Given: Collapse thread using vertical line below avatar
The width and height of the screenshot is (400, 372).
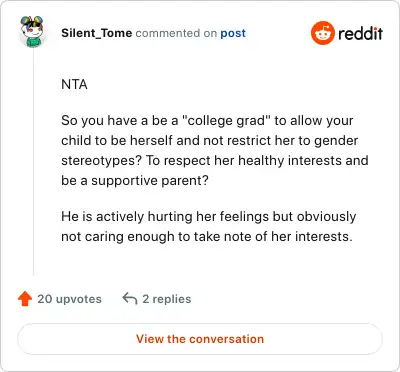Looking at the screenshot, I should [x=33, y=162].
